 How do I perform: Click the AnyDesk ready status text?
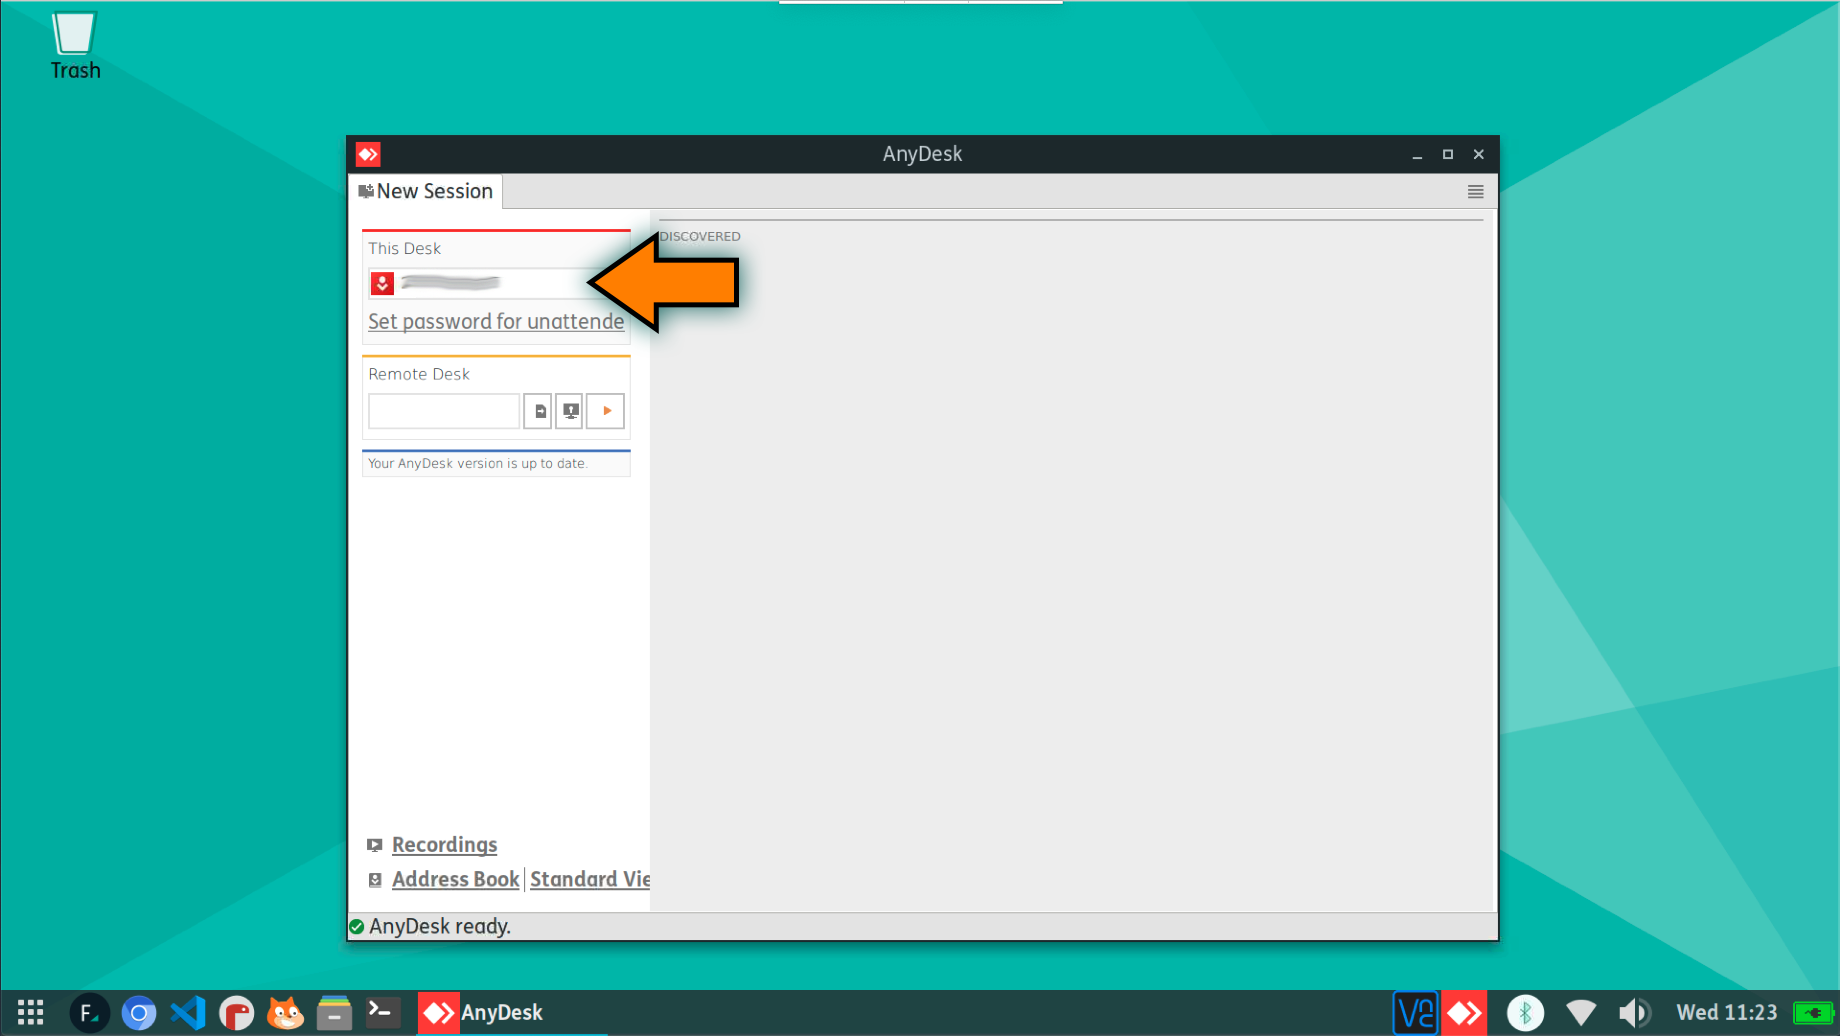[440, 927]
